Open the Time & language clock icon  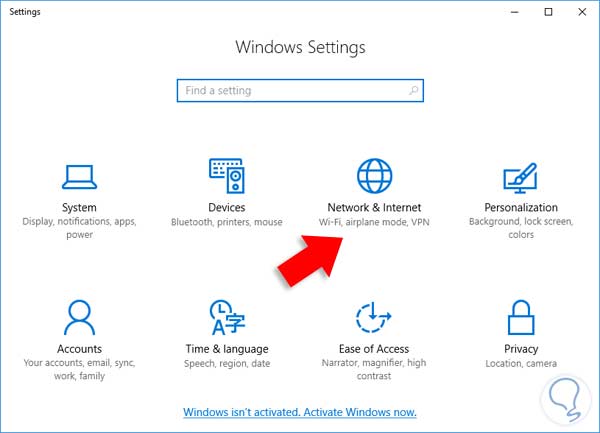click(227, 317)
